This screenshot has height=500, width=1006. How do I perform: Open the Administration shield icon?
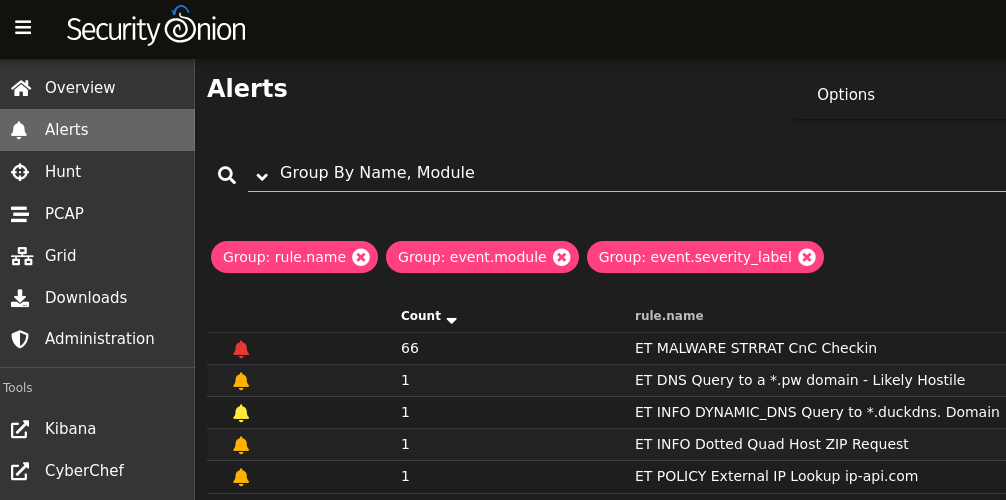(x=20, y=339)
